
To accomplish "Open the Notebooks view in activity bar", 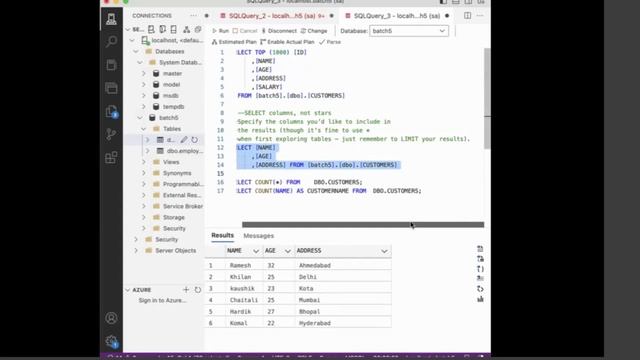I will point(111,65).
